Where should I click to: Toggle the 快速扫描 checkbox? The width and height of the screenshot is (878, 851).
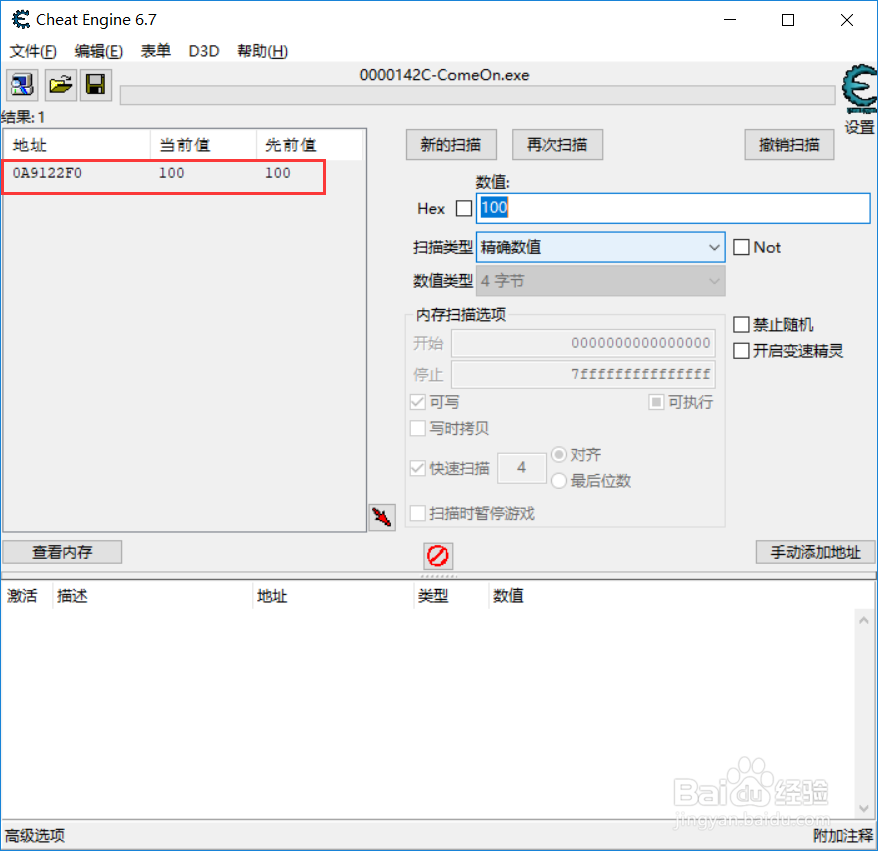click(x=418, y=468)
